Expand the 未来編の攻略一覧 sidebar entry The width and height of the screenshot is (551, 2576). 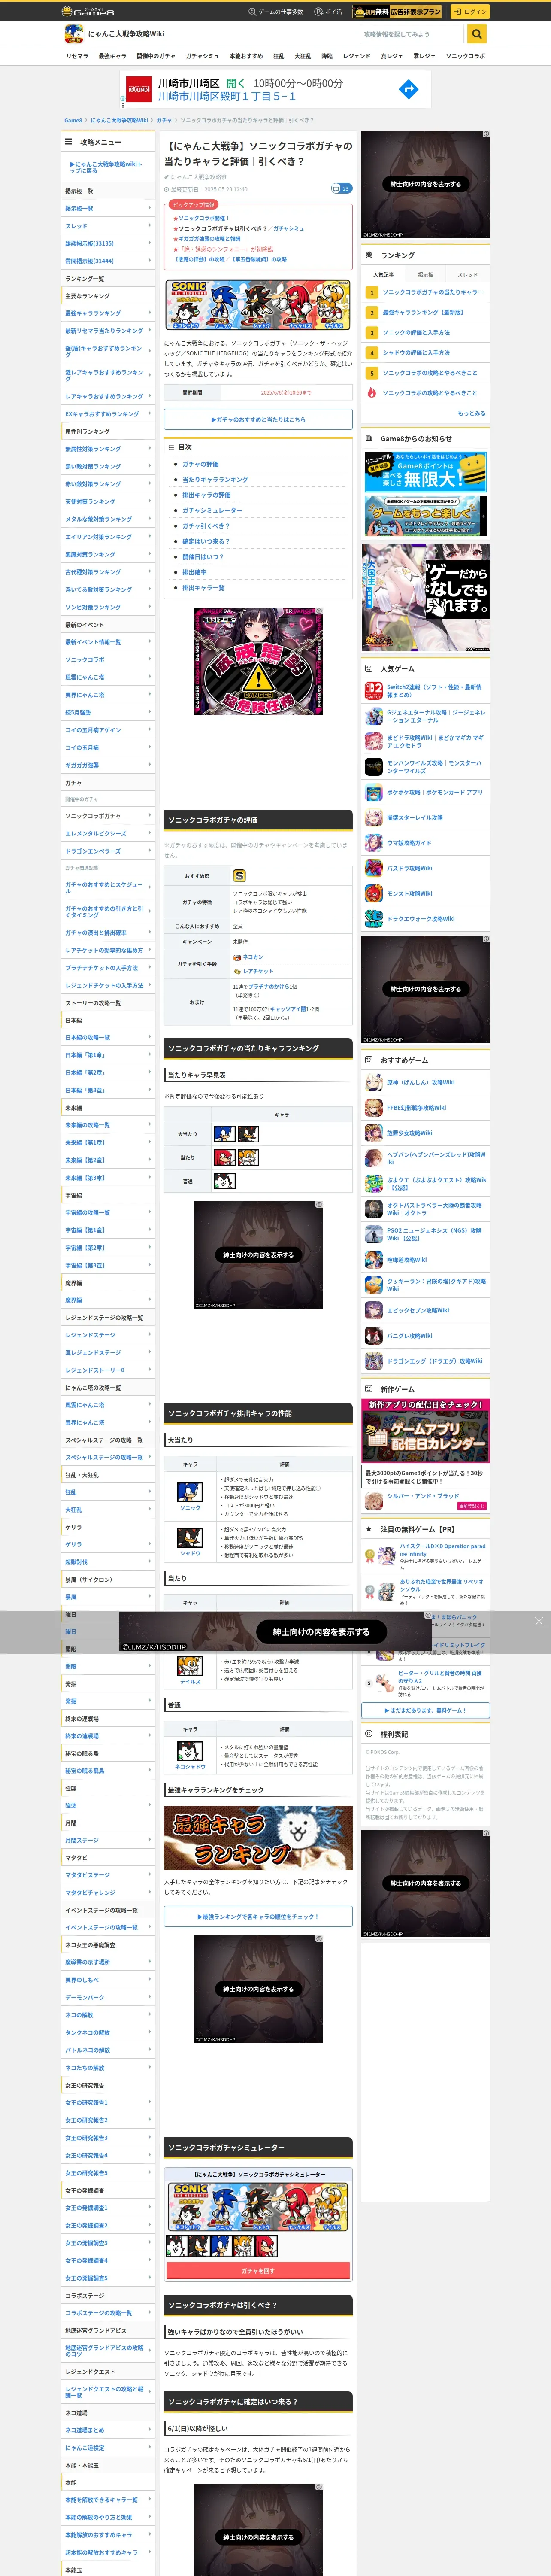[109, 1125]
